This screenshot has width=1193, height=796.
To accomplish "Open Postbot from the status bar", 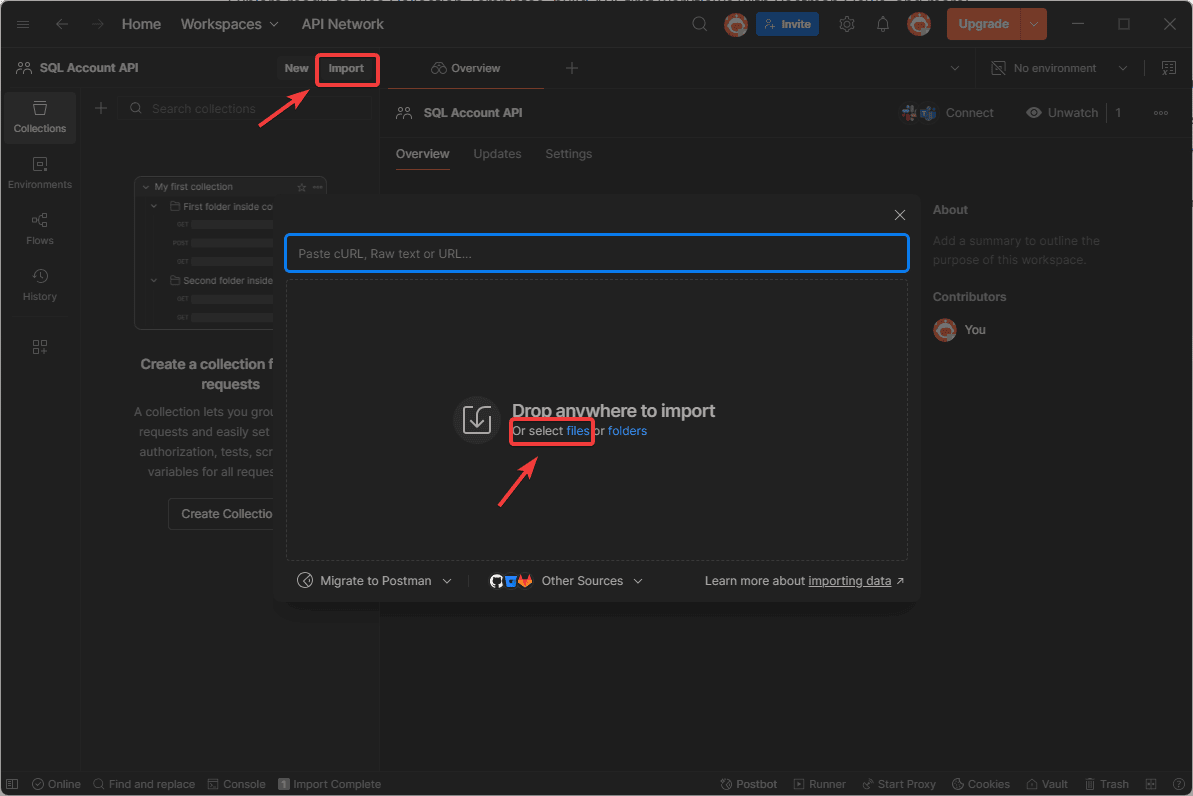I will click(749, 784).
